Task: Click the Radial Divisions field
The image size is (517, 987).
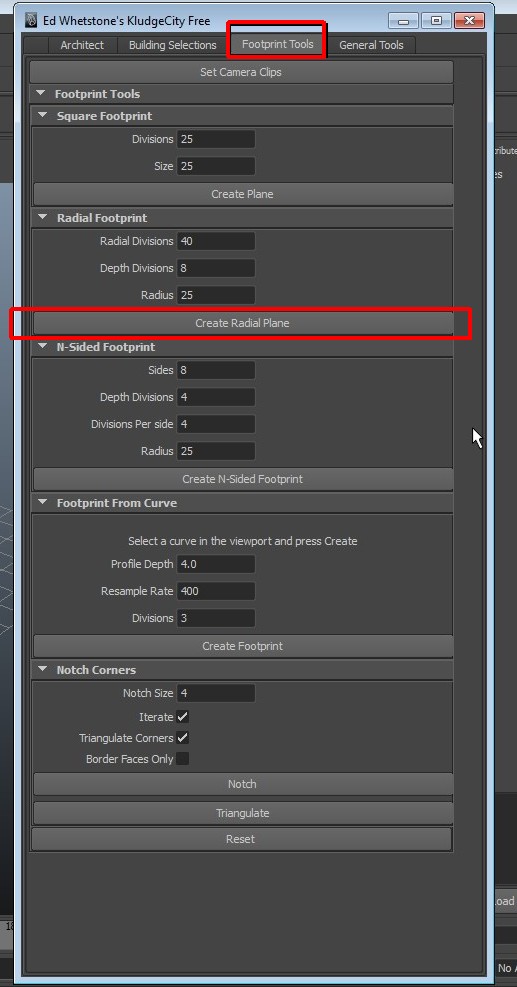Action: click(216, 241)
